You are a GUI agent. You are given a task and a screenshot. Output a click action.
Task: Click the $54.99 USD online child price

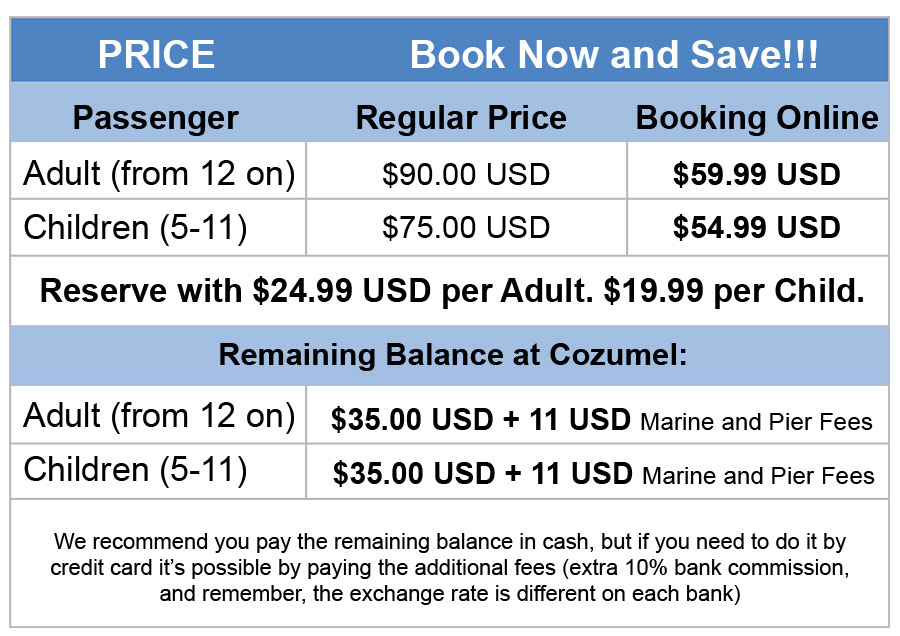coord(757,228)
